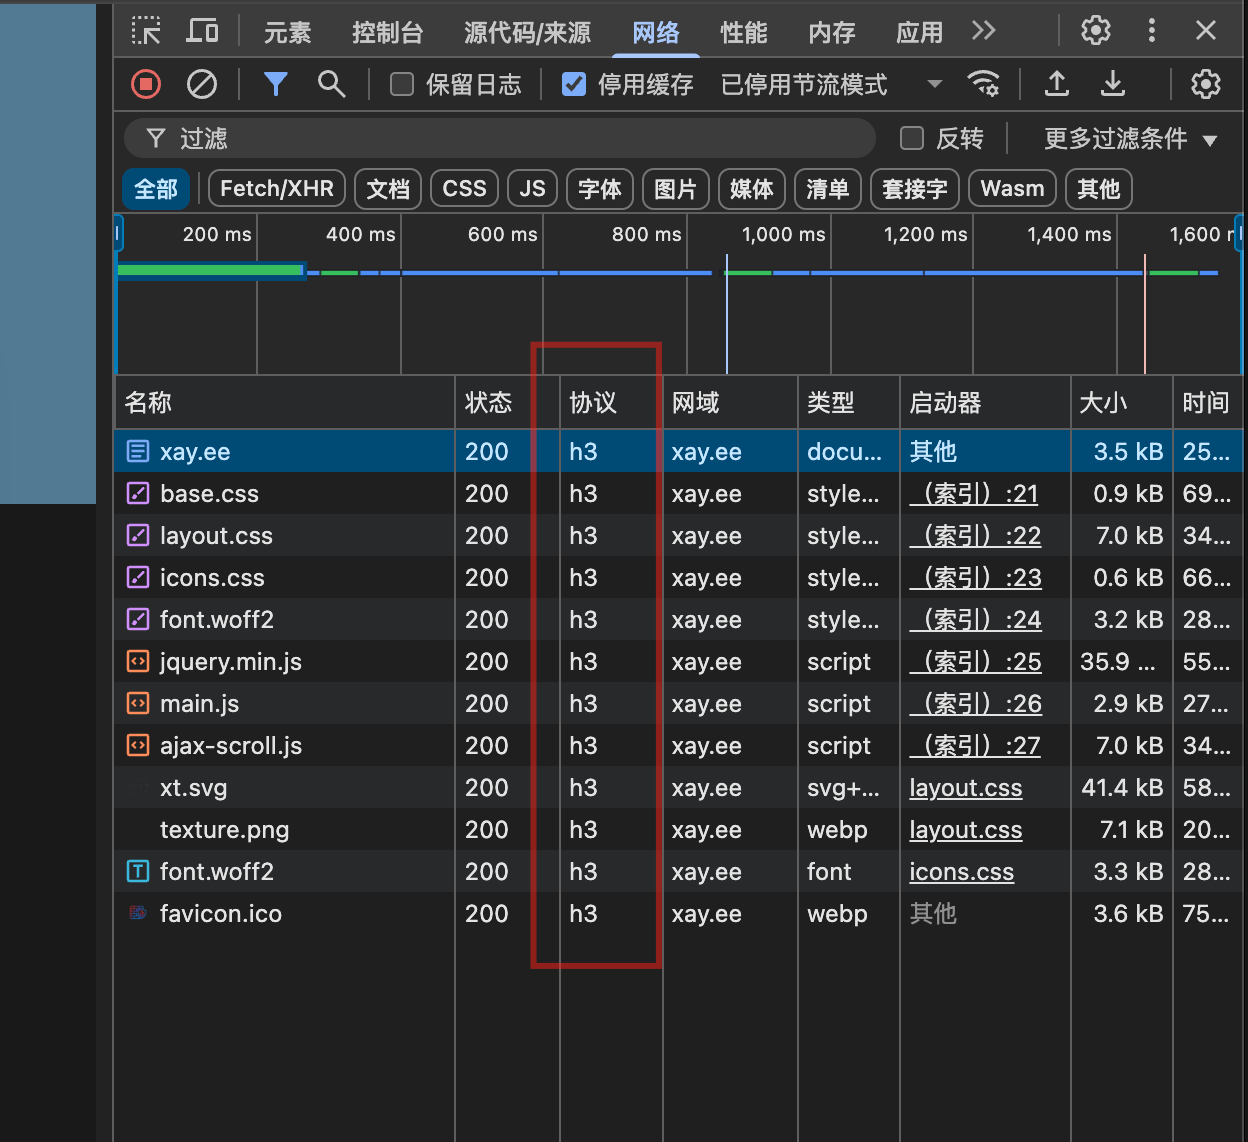Open layout.css initiator of xt.svg

coord(966,788)
